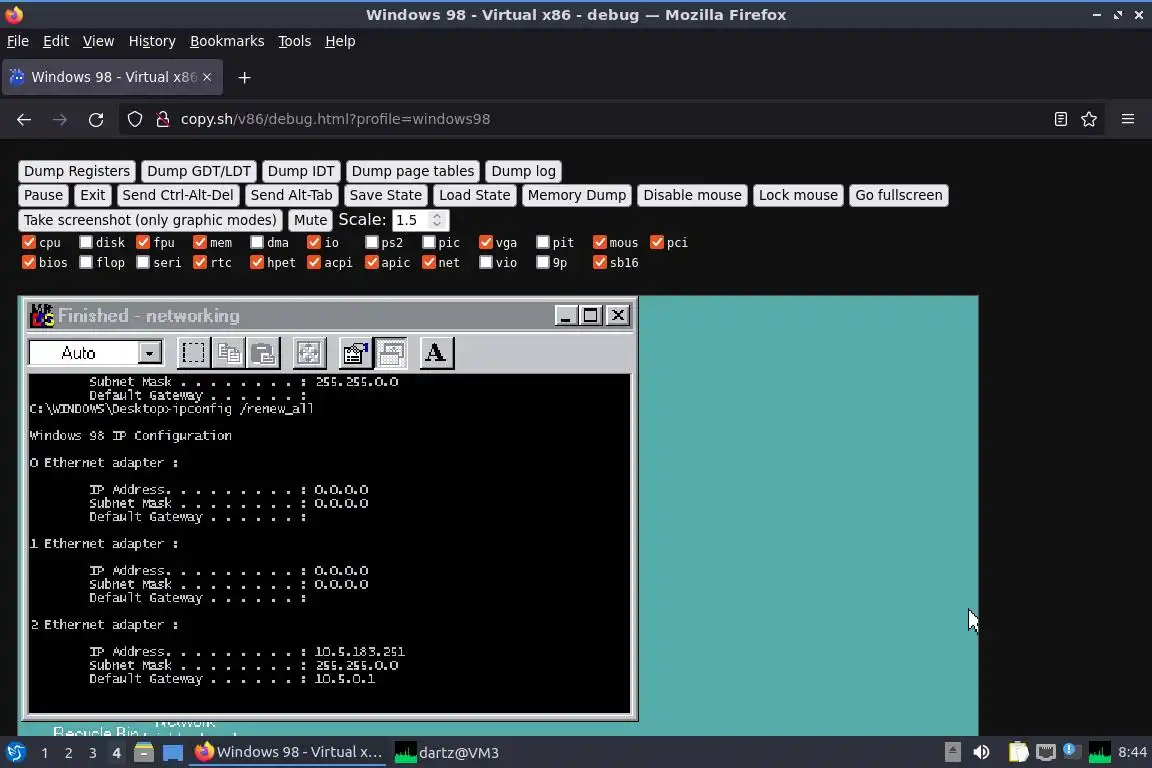Toggle the cpu checkbox
Image resolution: width=1152 pixels, height=768 pixels.
click(29, 243)
